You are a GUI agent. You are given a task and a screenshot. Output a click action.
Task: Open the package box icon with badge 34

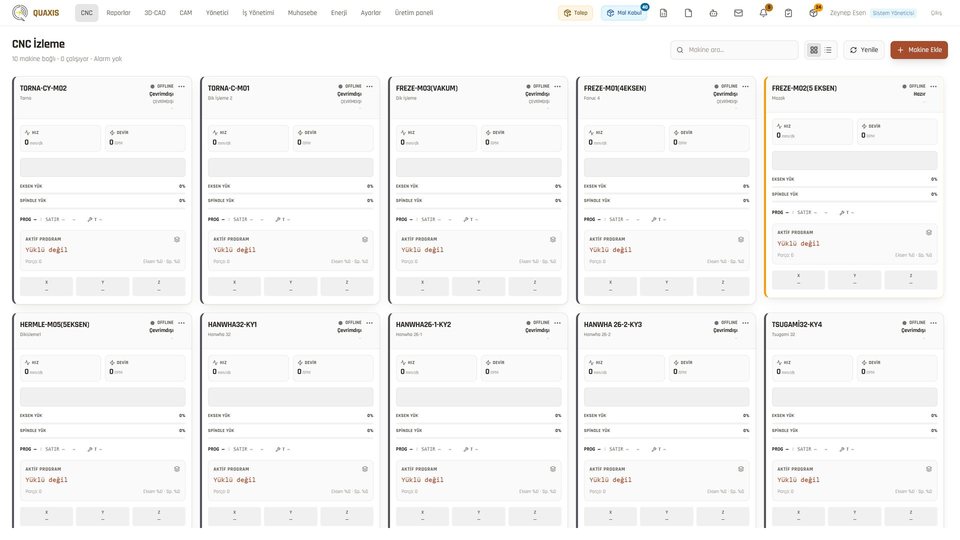click(813, 13)
